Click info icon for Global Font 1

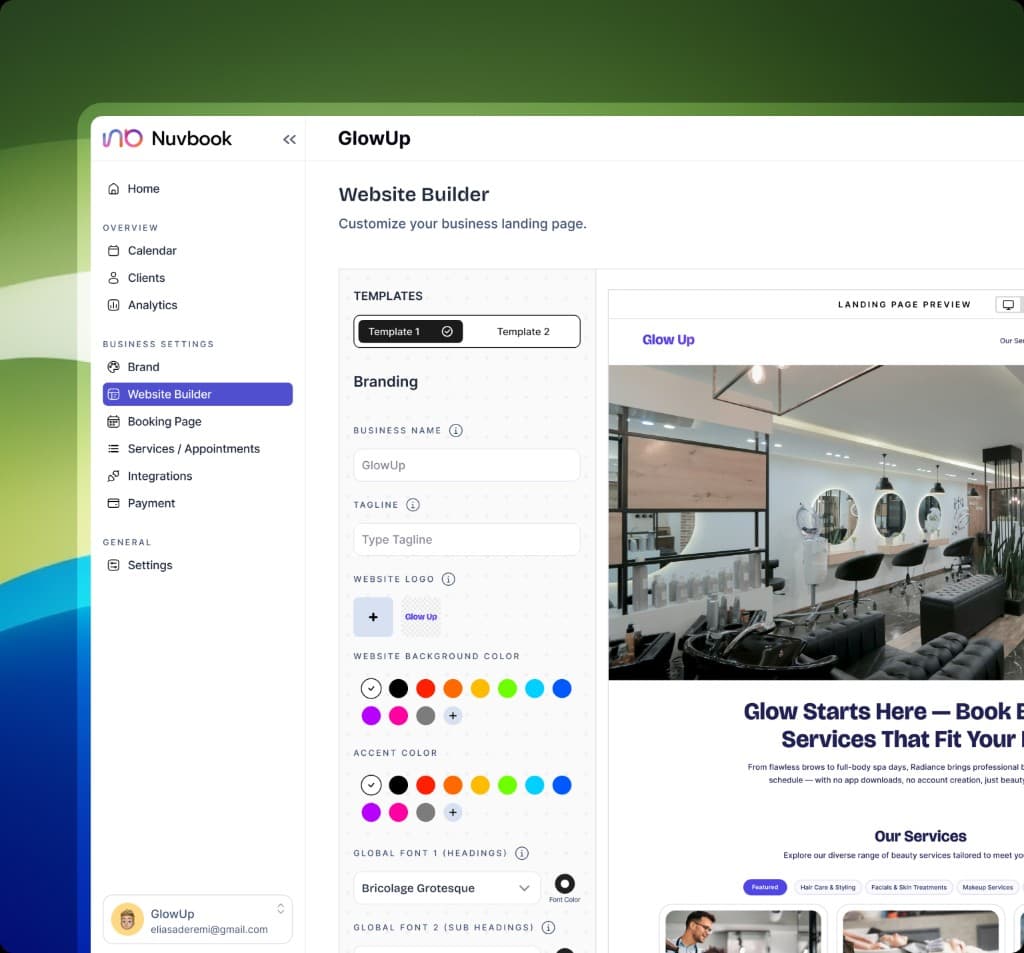pyautogui.click(x=522, y=853)
